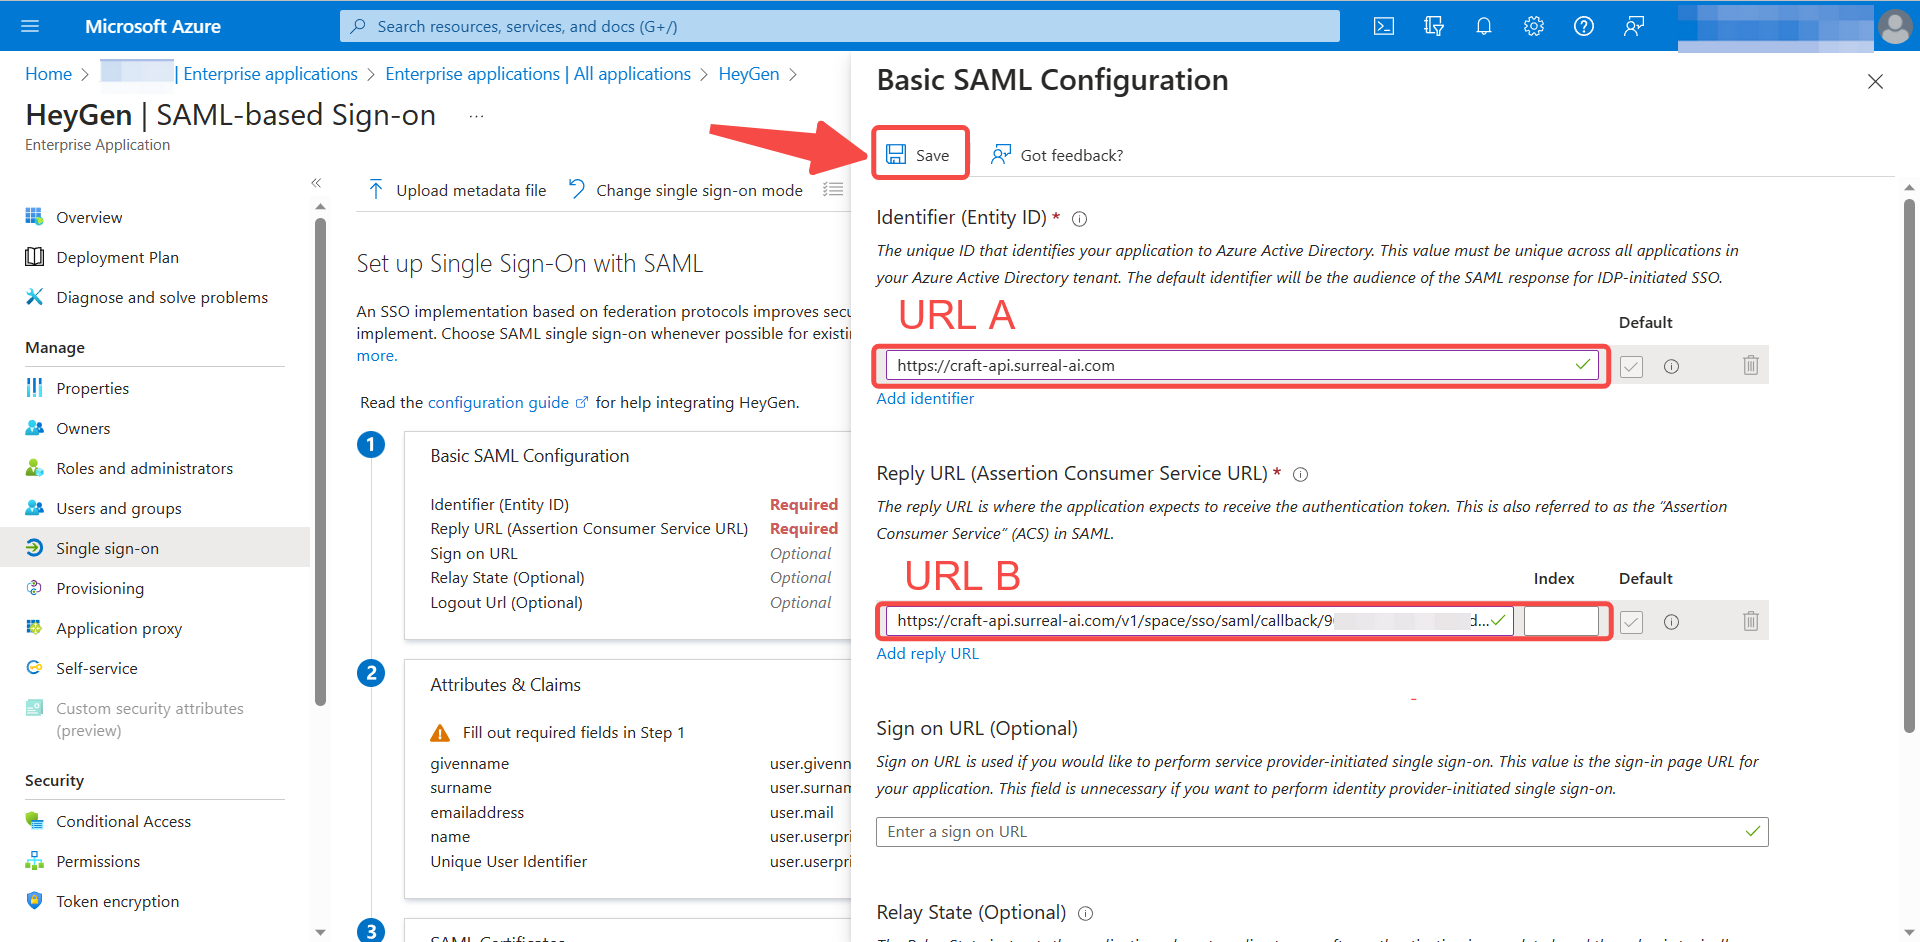This screenshot has height=942, width=1920.
Task: Delete the reply URL entry
Action: [x=1750, y=621]
